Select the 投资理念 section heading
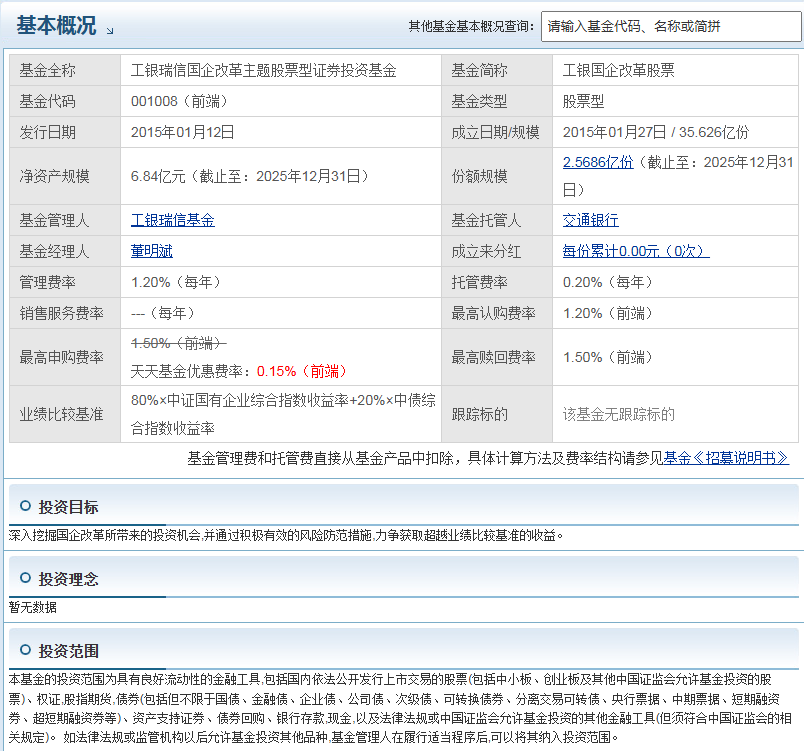Image resolution: width=804 pixels, height=751 pixels. coord(68,579)
